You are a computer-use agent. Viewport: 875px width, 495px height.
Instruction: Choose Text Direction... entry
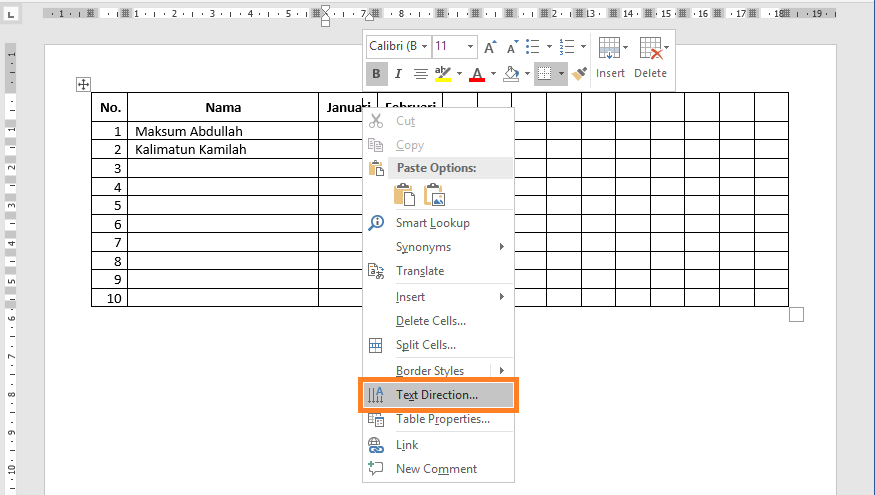pyautogui.click(x=438, y=395)
